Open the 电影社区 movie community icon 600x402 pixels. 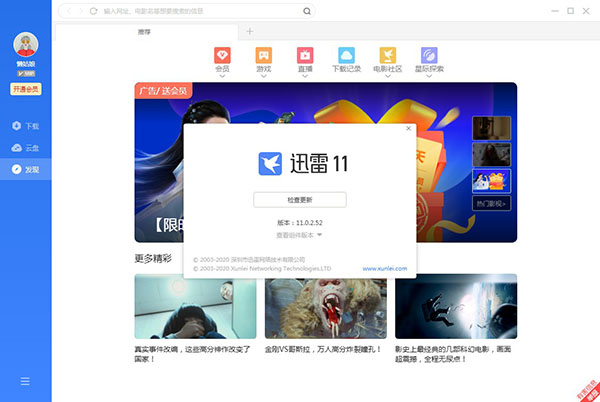click(388, 55)
